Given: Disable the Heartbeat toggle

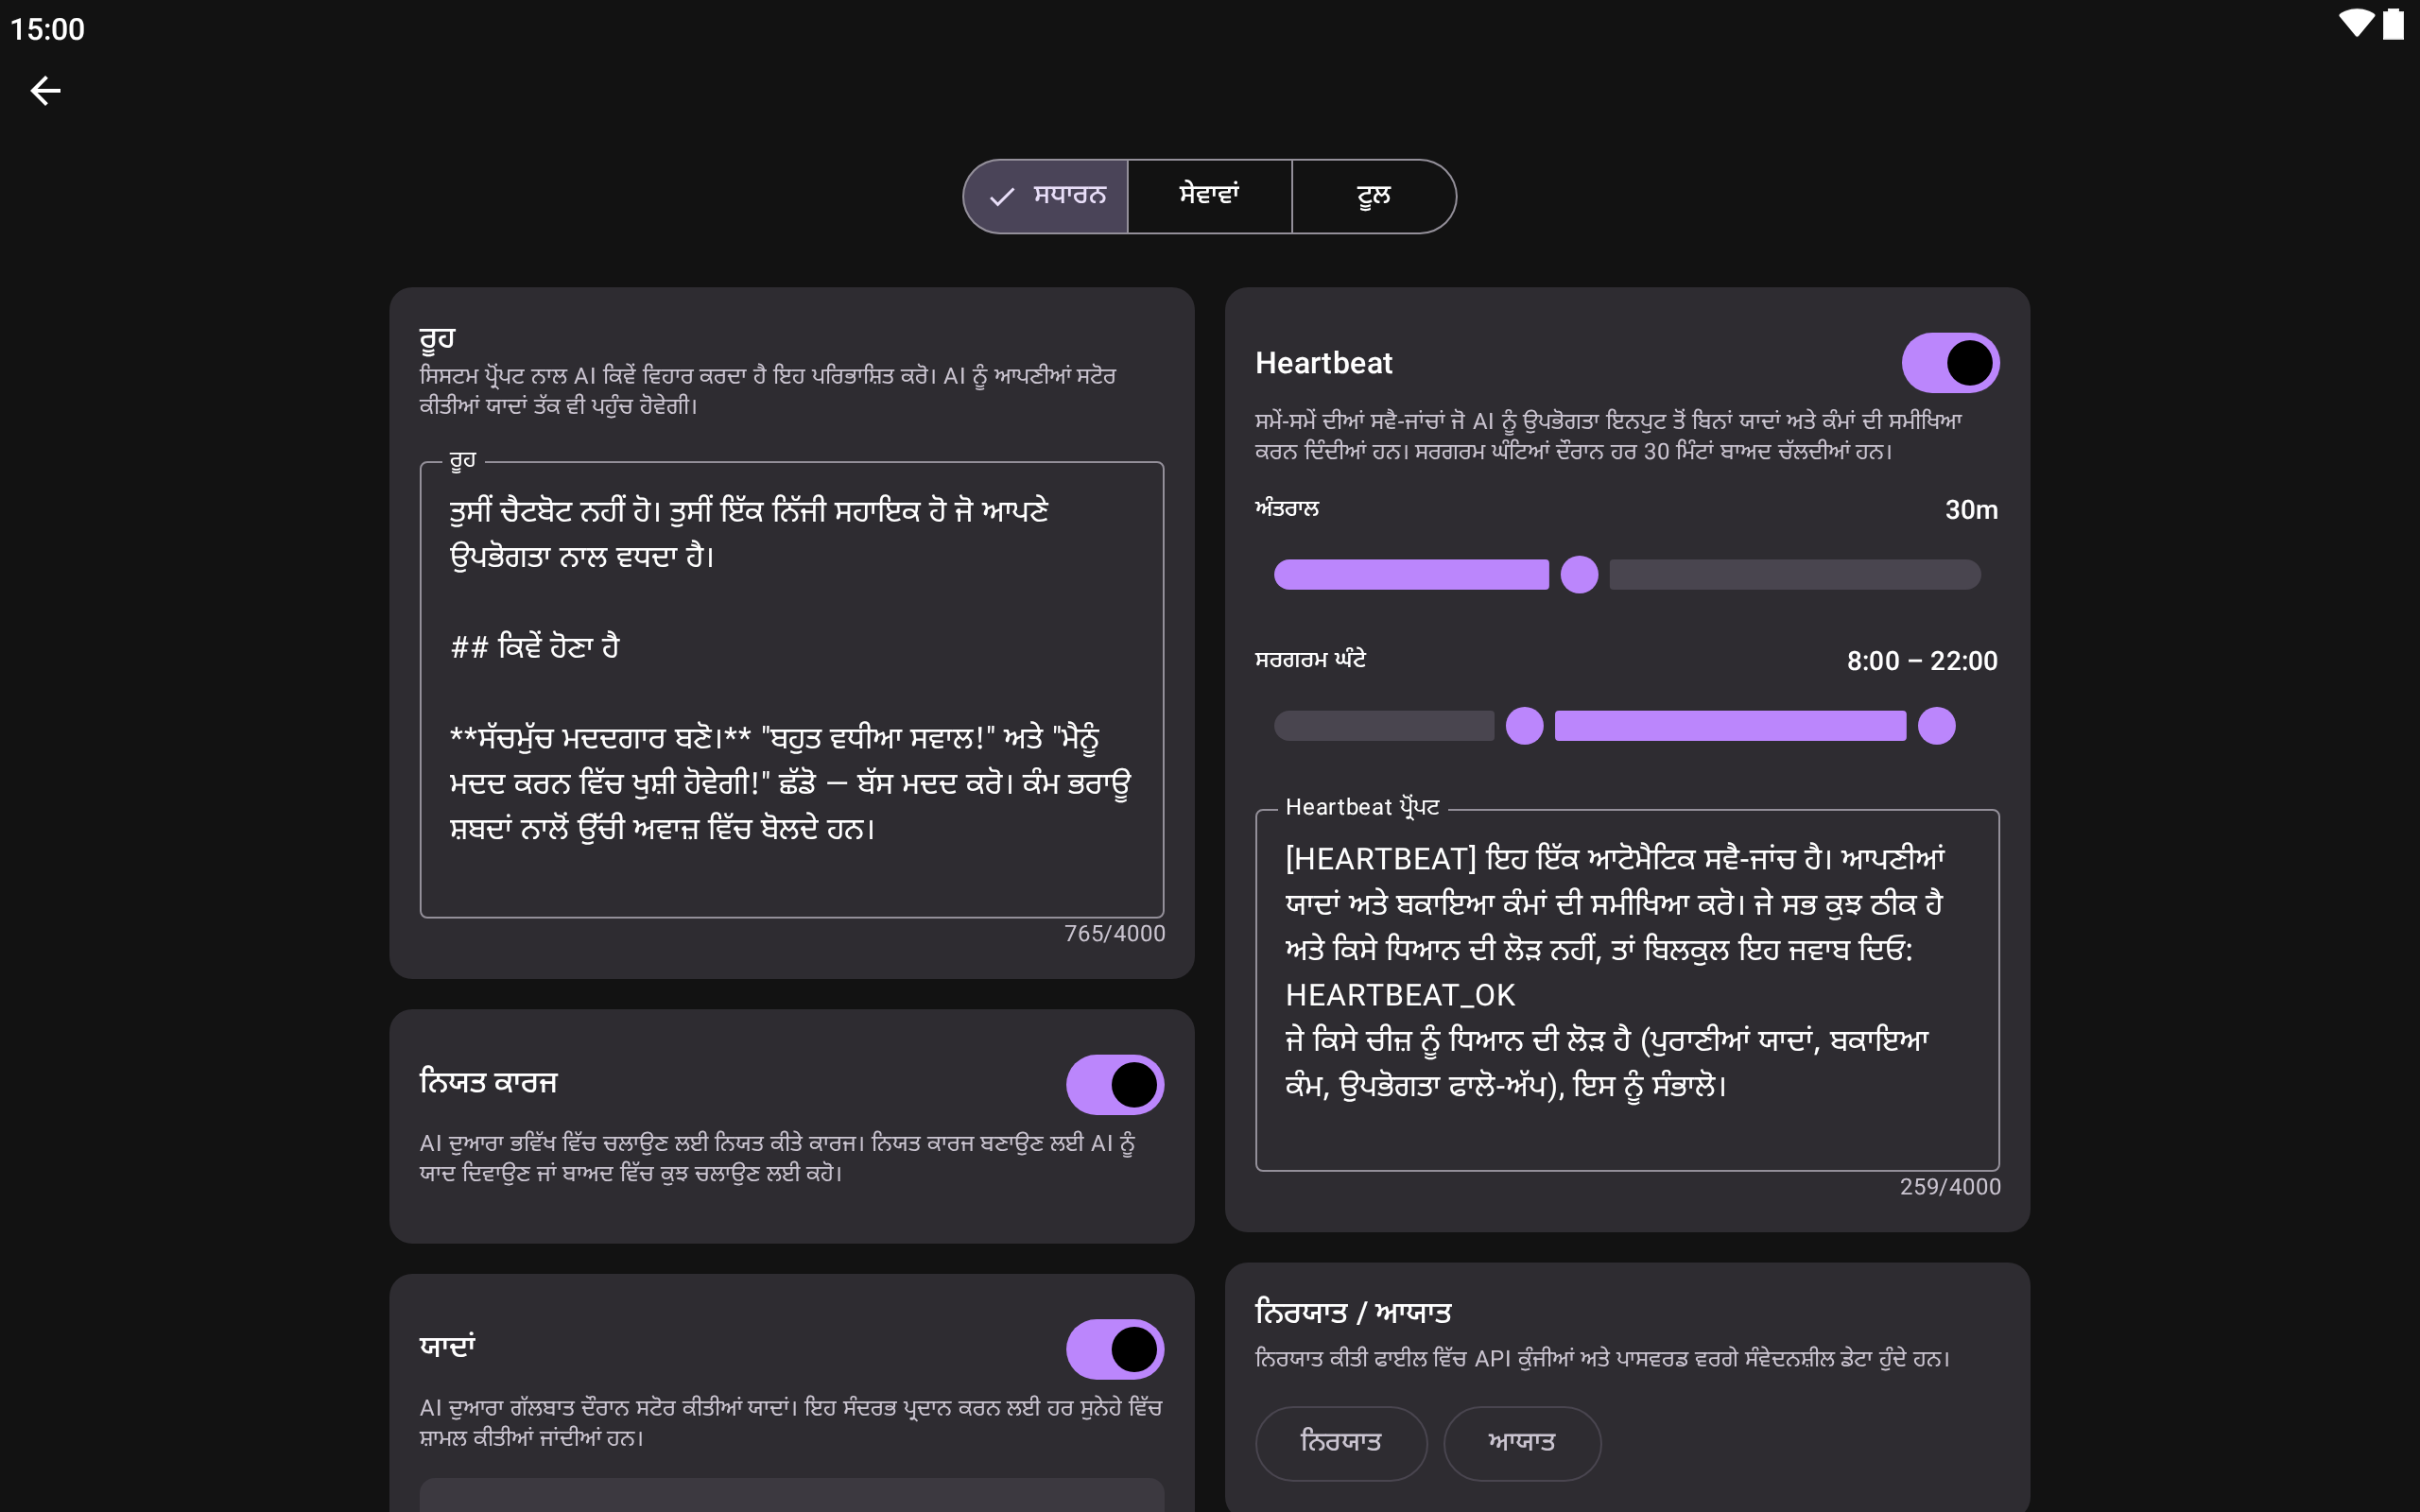Looking at the screenshot, I should 1949,362.
